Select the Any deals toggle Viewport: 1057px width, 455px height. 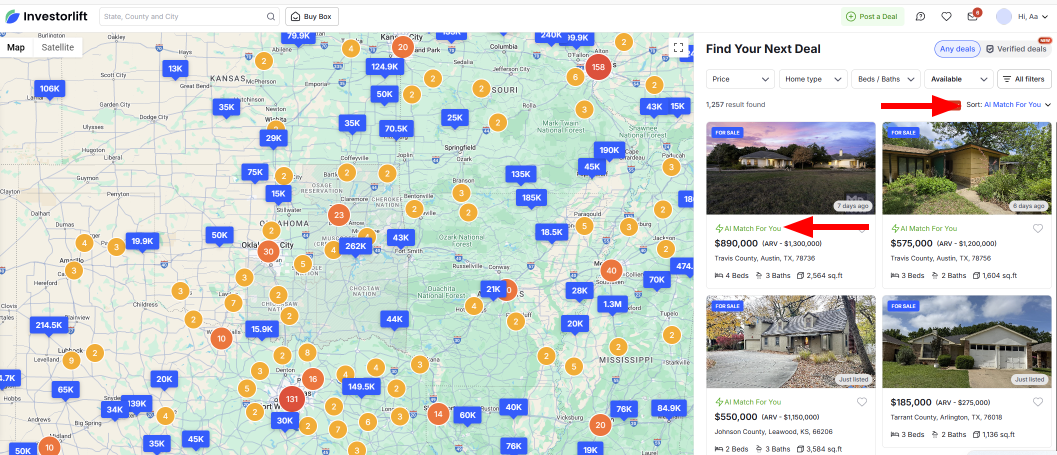(x=957, y=49)
